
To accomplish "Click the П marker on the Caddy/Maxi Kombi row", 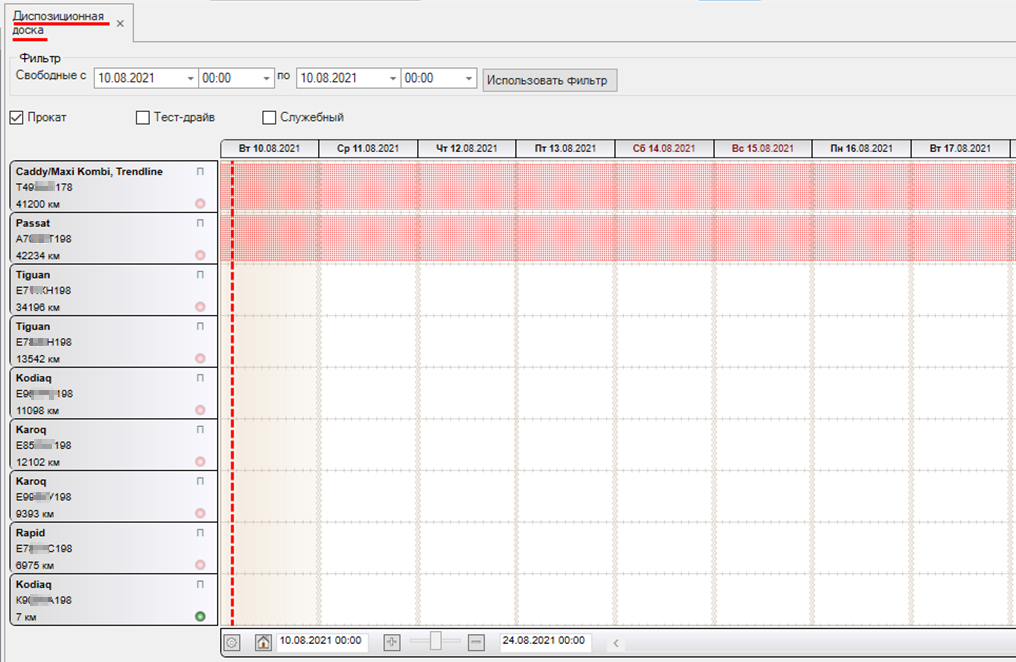I will tap(200, 171).
